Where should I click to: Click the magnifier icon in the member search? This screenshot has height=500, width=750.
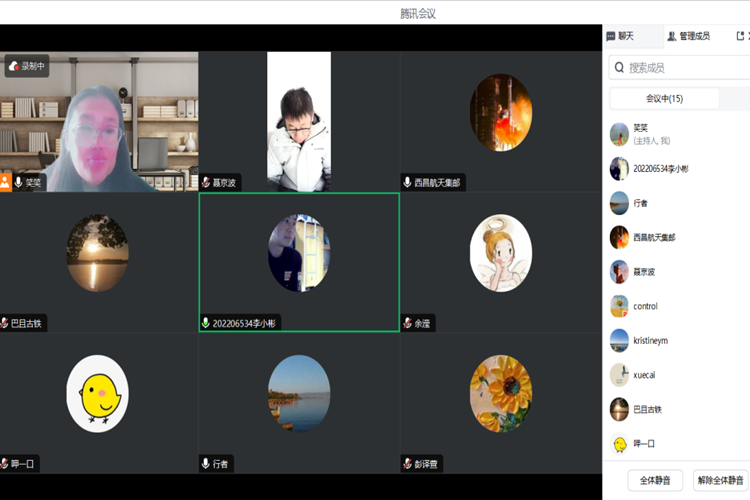click(620, 68)
